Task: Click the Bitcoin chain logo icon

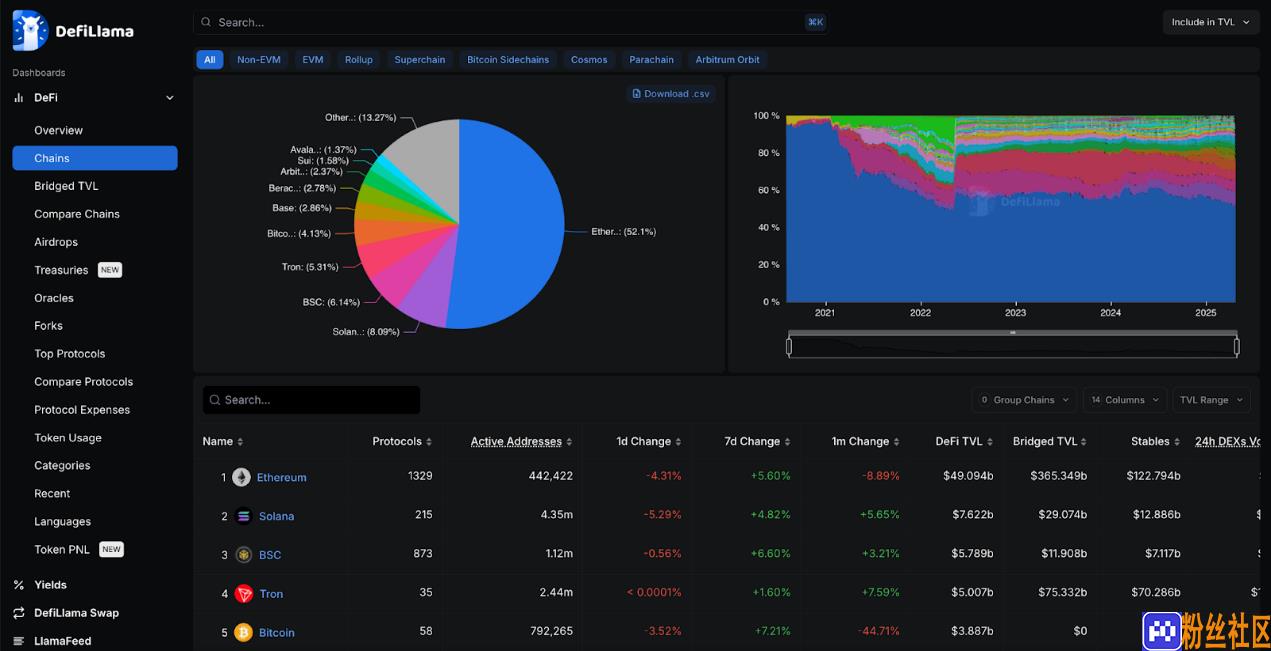Action: coord(243,633)
